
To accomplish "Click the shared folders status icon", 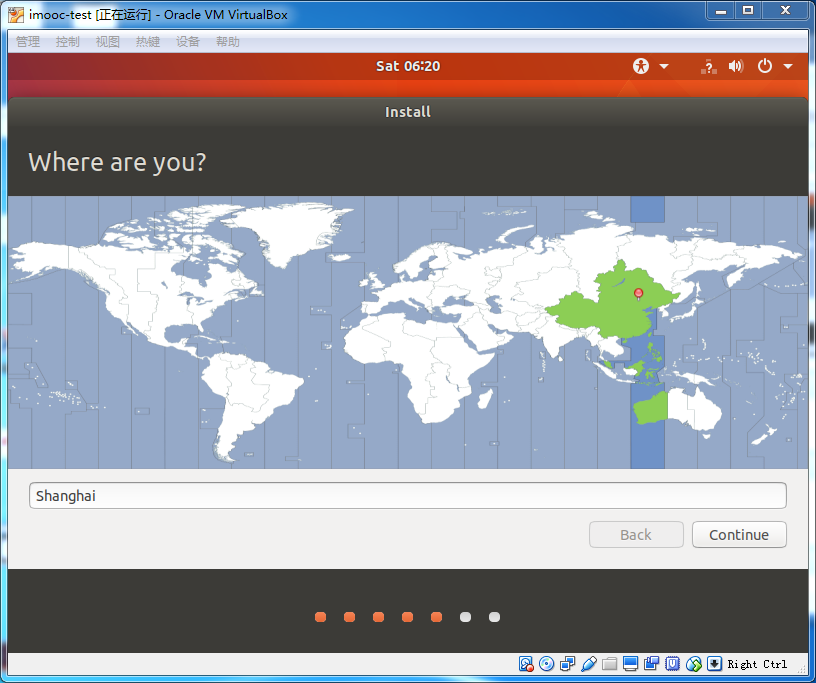I will (609, 664).
